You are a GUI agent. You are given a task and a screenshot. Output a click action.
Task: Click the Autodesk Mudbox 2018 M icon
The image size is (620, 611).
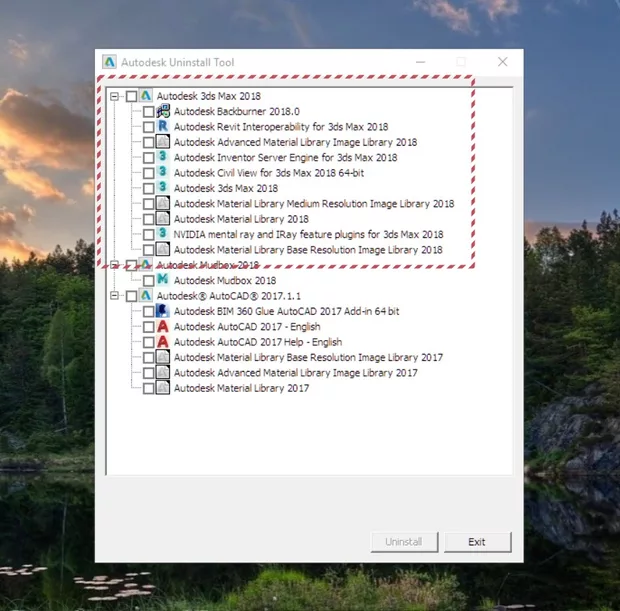click(163, 280)
